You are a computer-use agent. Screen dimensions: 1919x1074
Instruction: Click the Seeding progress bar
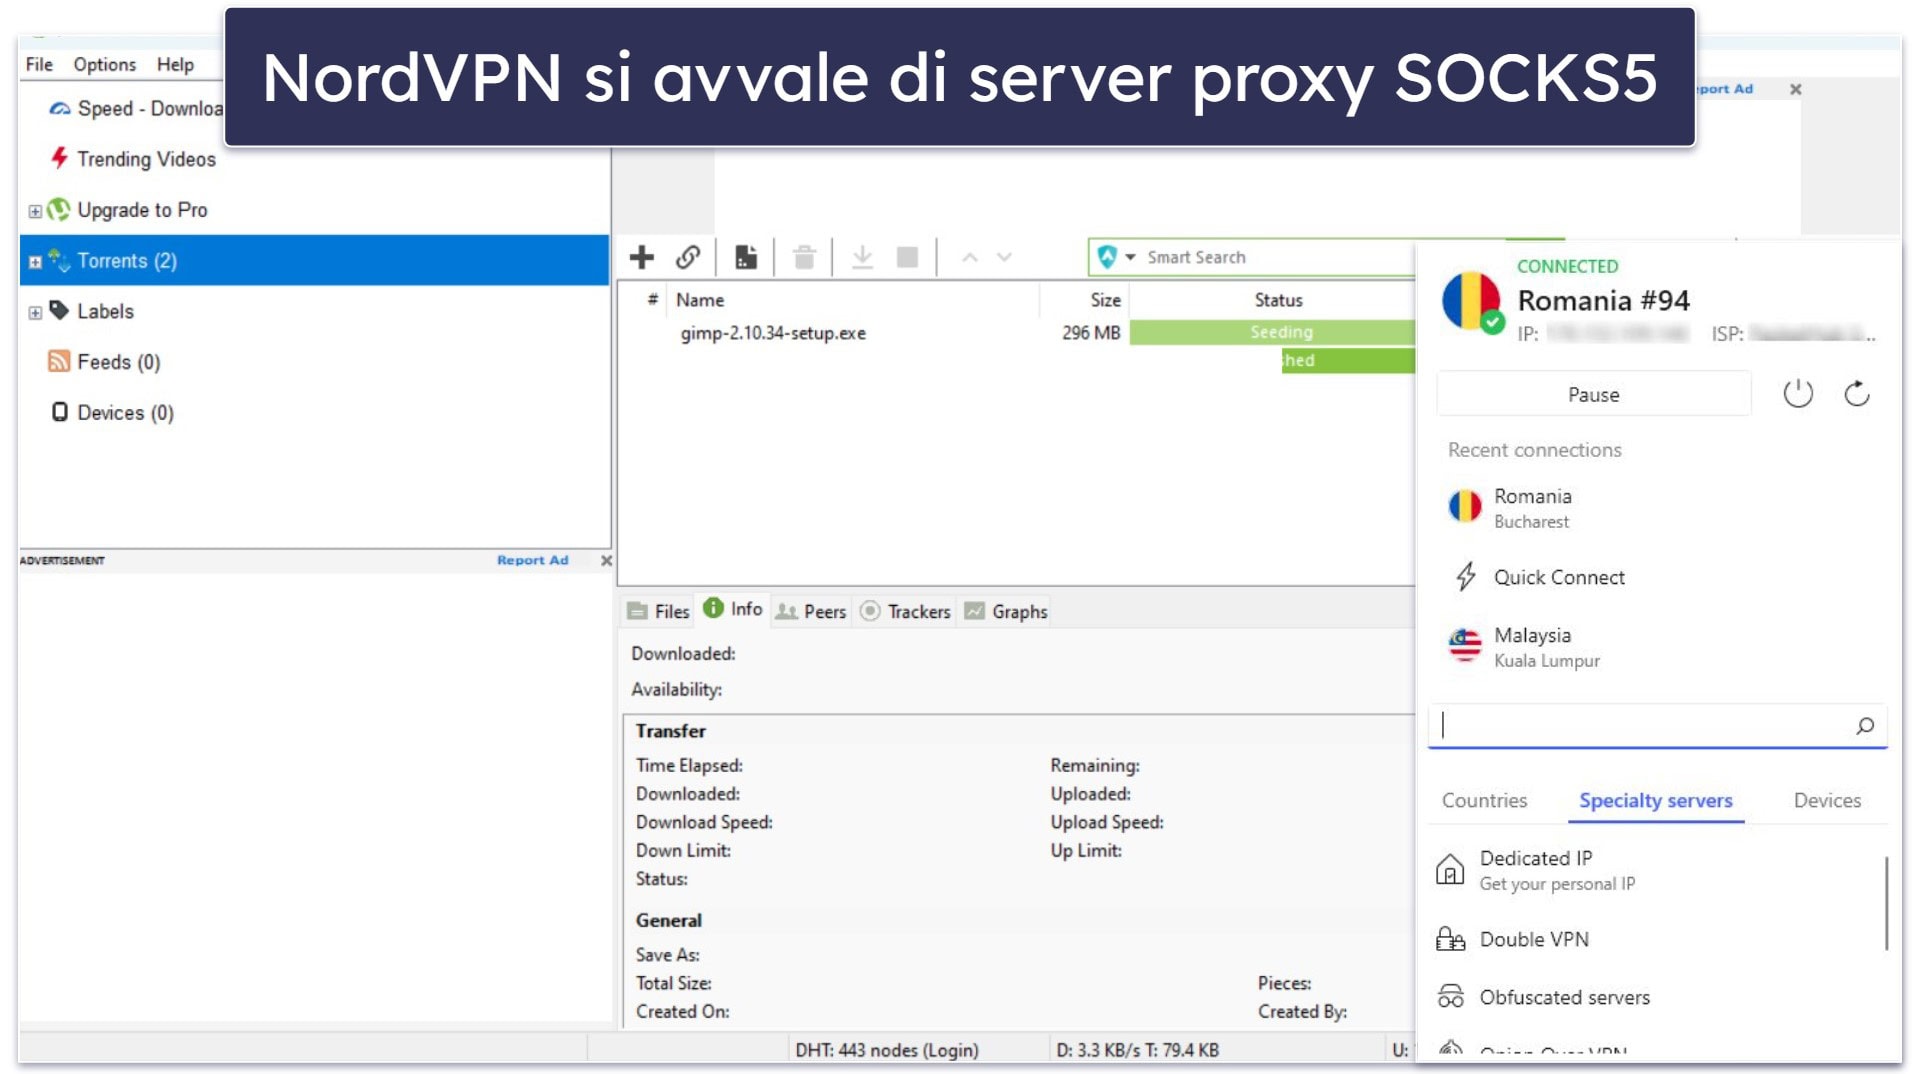(1272, 332)
